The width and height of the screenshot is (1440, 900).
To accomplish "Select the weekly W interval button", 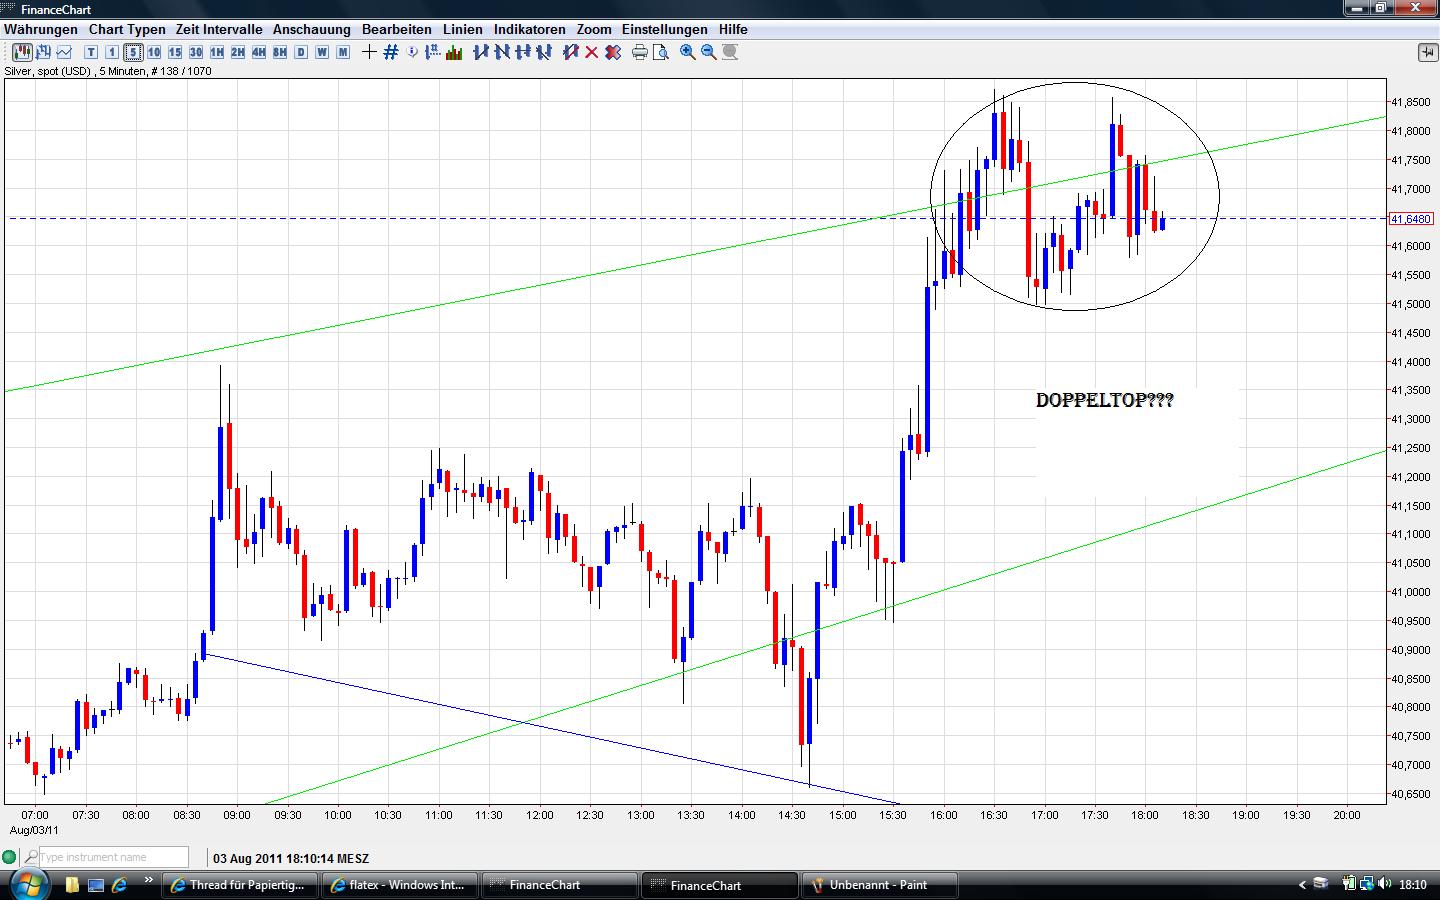I will [x=322, y=52].
